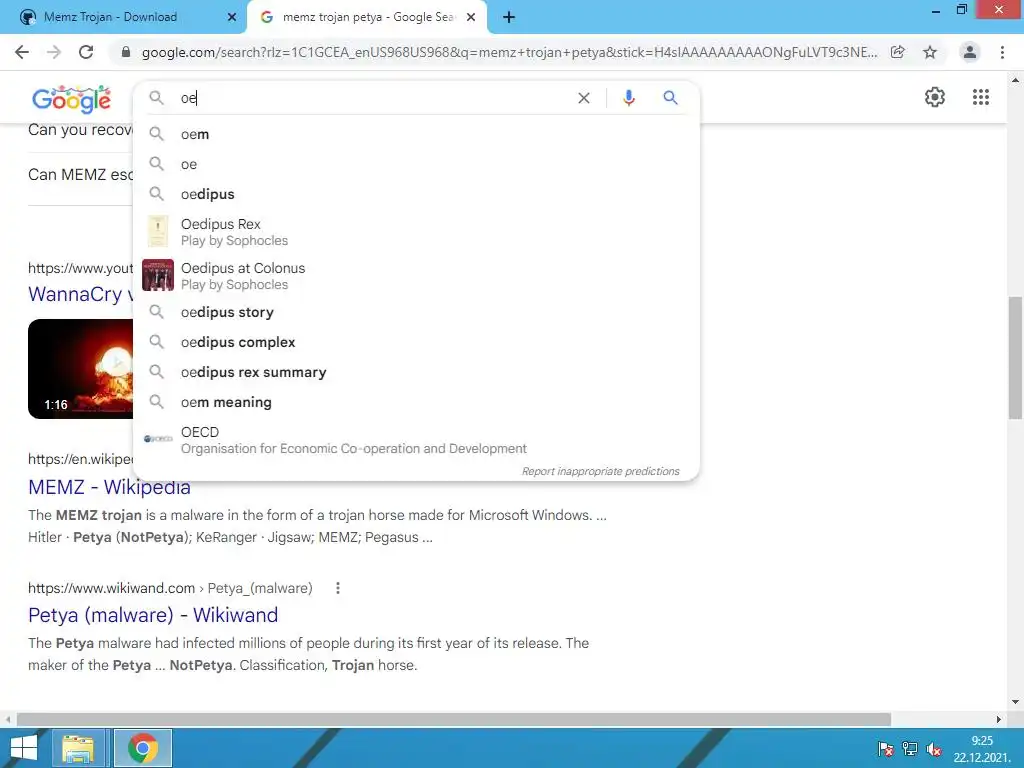Select the 'oedipus' suggestion
Screen dimensions: 1024x768
416,194
